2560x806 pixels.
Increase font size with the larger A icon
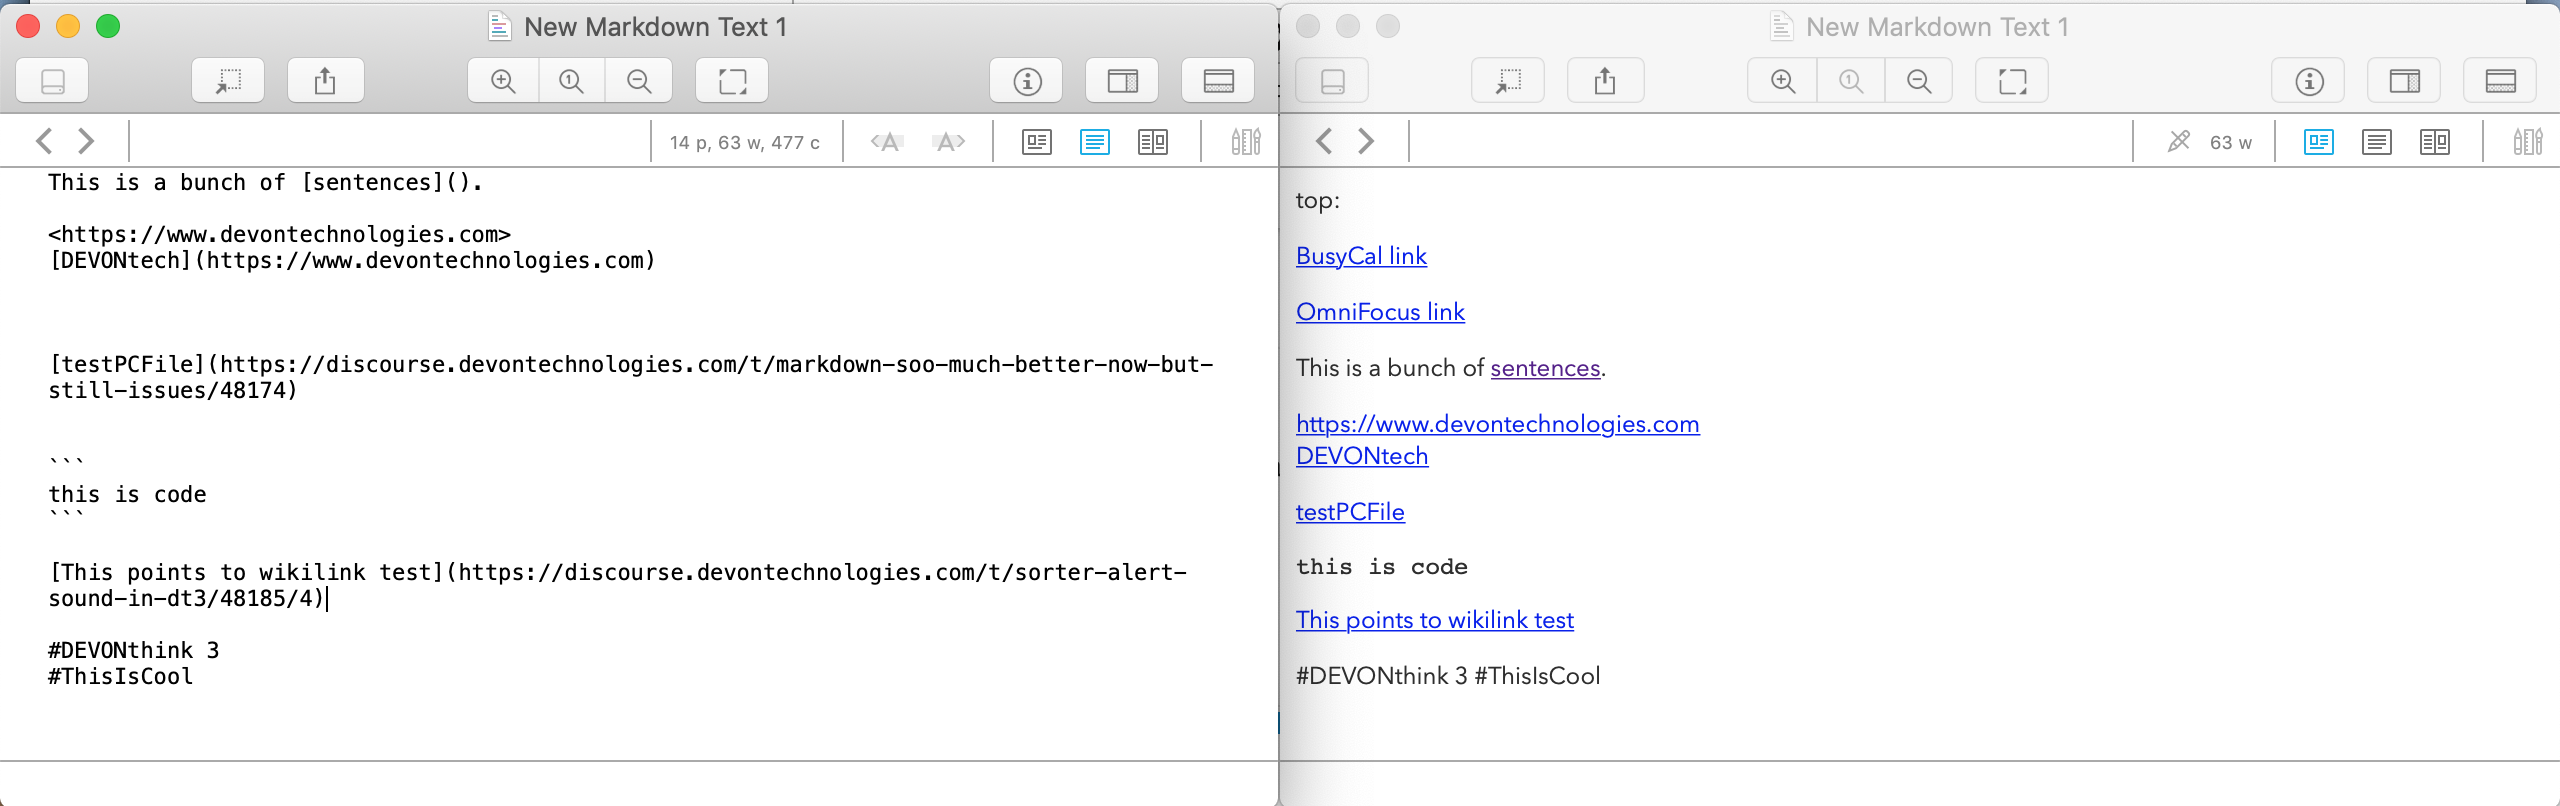[948, 142]
